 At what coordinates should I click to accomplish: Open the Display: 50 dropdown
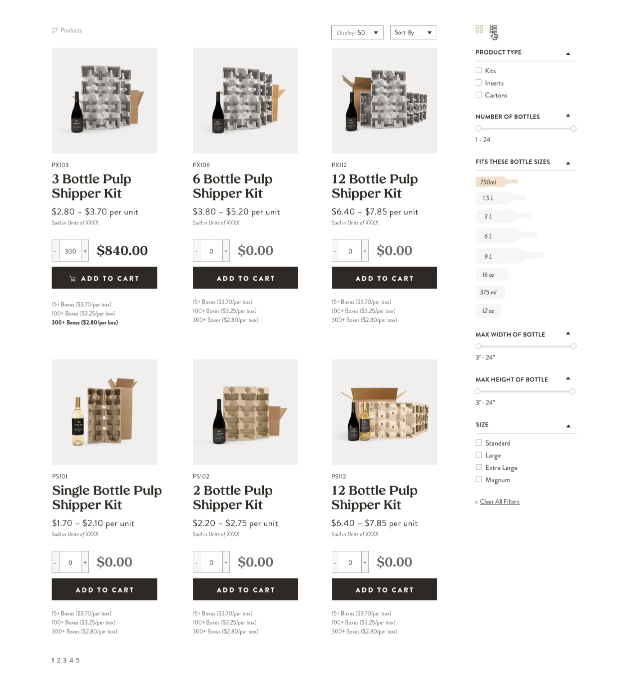click(357, 32)
